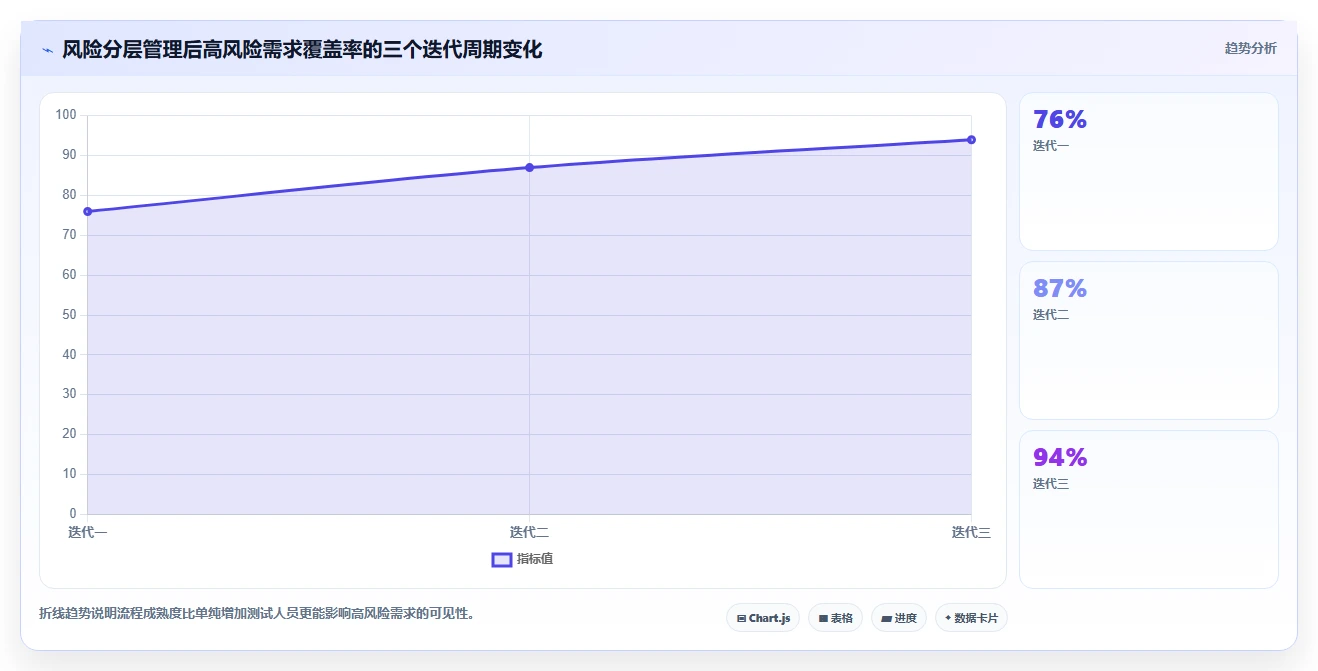Click the 94% value text
This screenshot has height=671, width=1318.
coord(1060,458)
